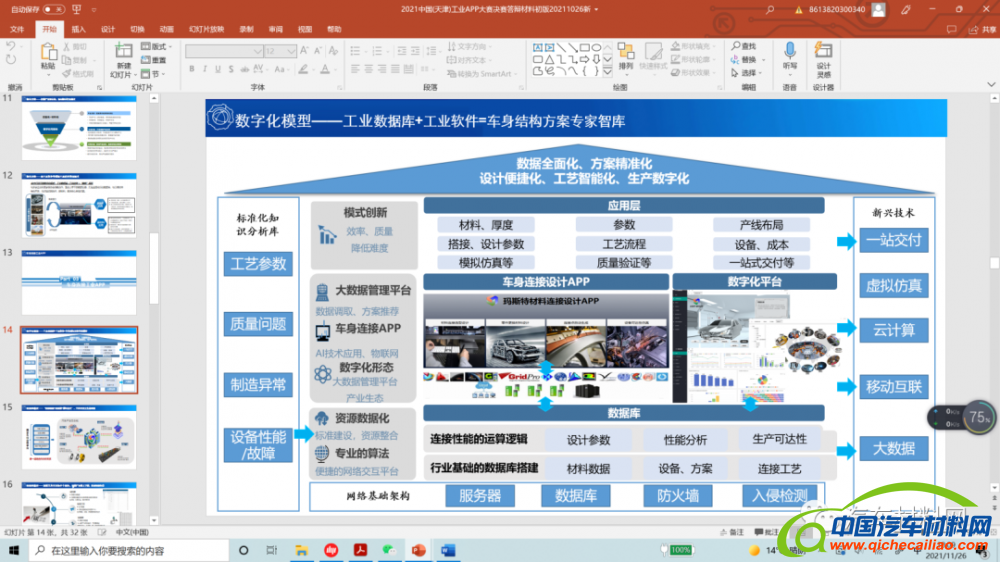Click the increase font size icon
This screenshot has width=1000, height=562.
point(304,51)
